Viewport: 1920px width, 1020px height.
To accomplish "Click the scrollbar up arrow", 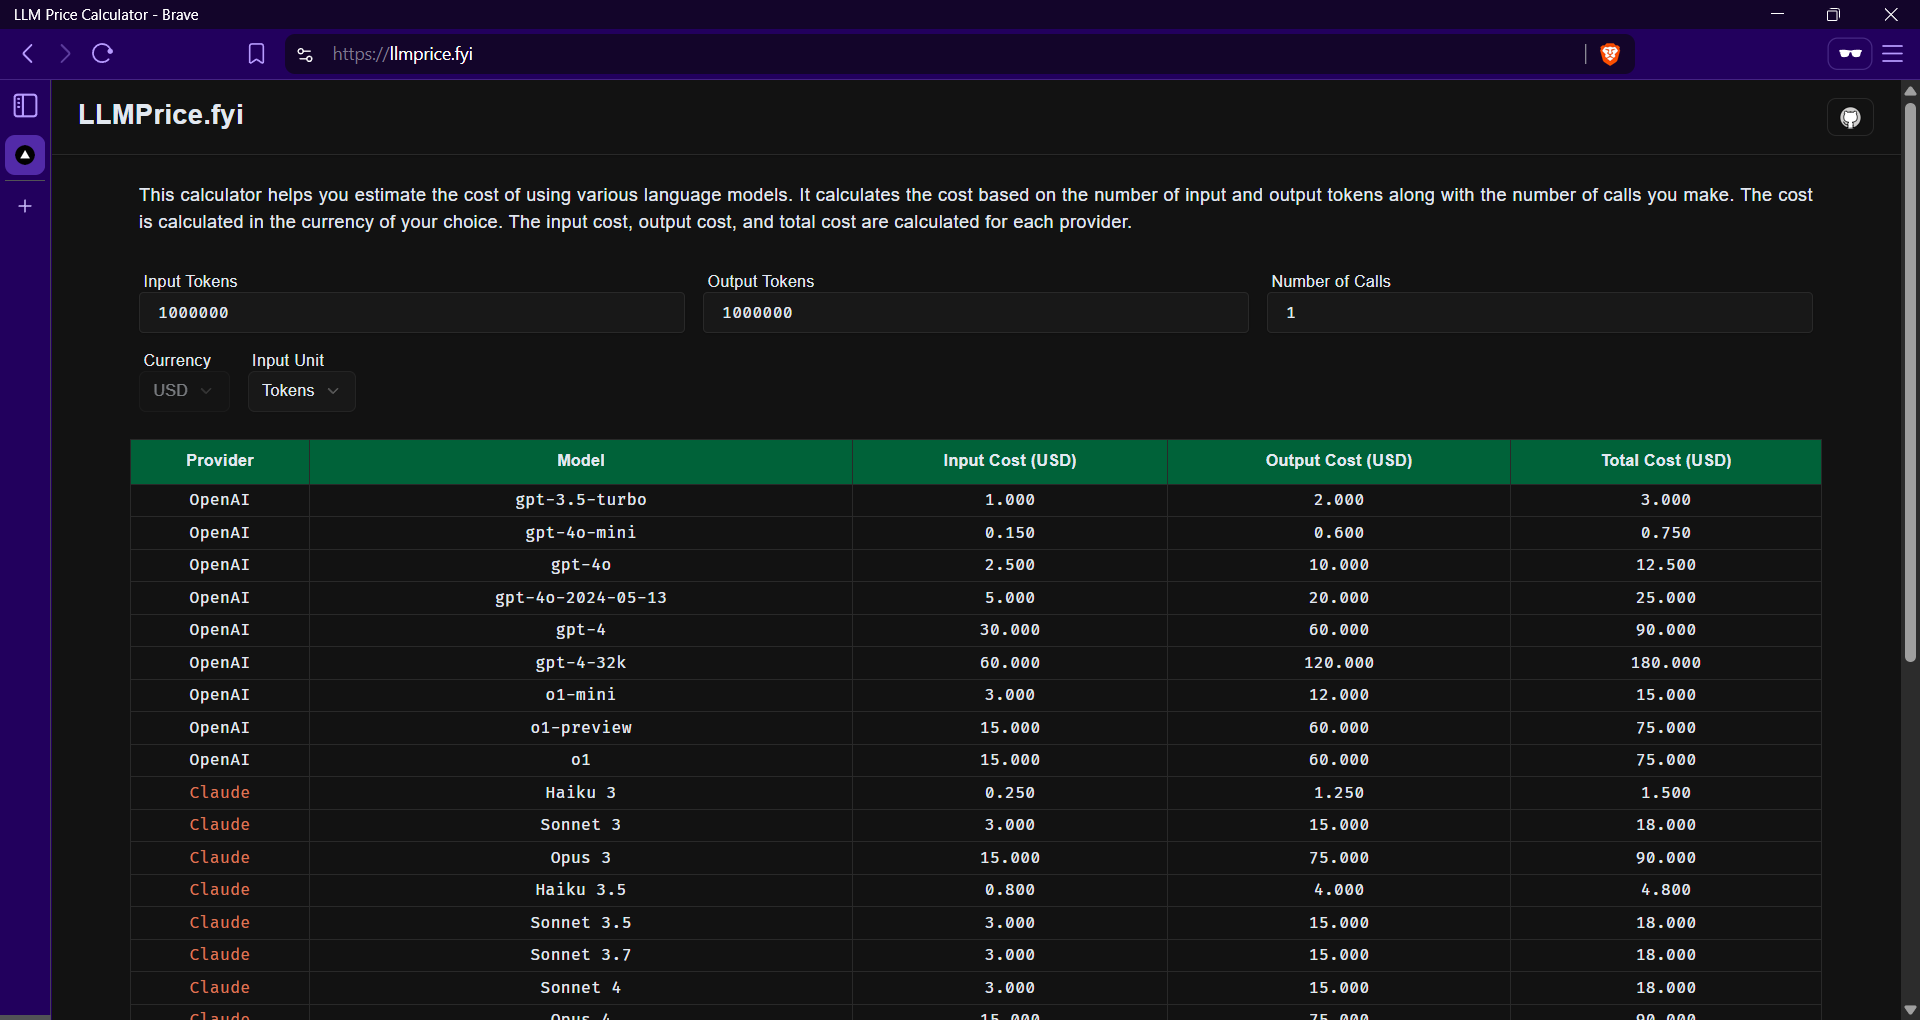I will pyautogui.click(x=1910, y=90).
